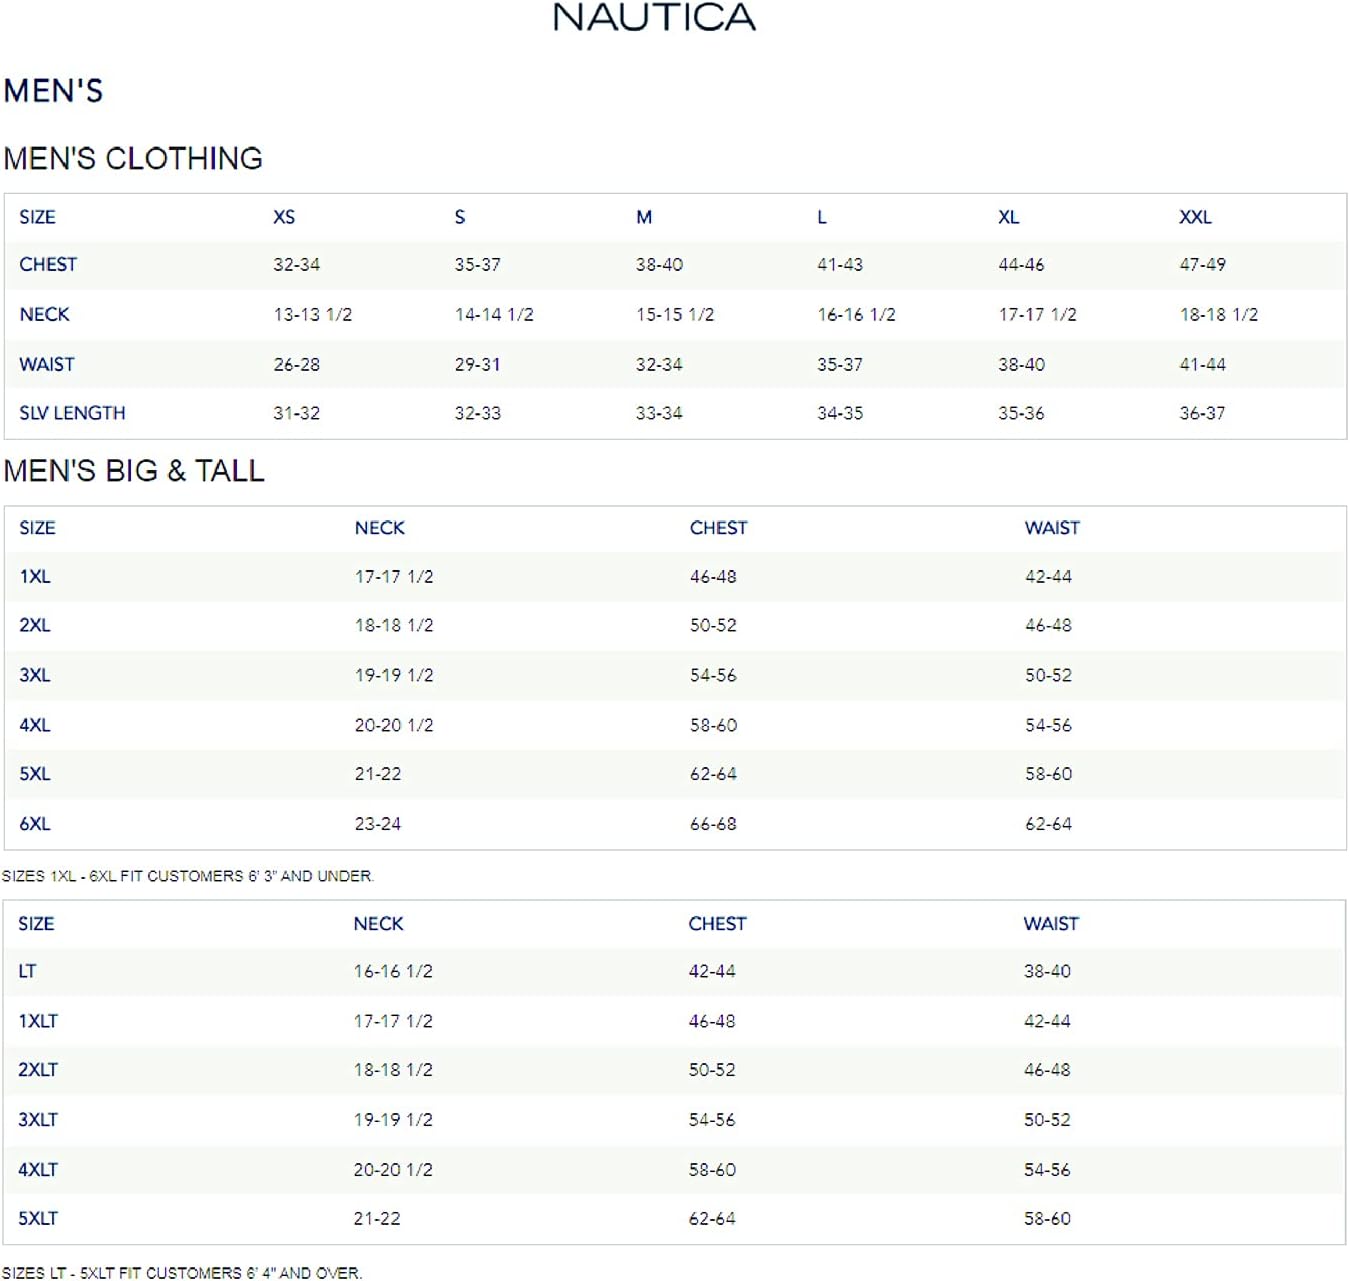Select the chest value 47-49 for XXL

coord(1202,265)
